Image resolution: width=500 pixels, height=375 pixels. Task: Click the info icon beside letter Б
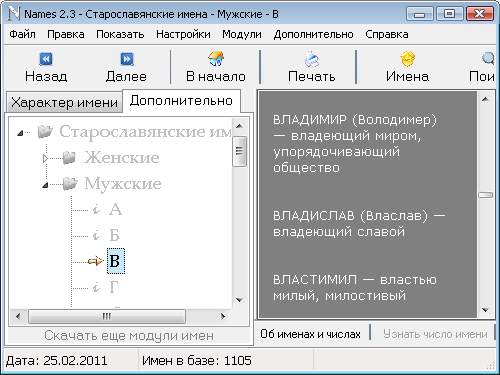tap(96, 235)
